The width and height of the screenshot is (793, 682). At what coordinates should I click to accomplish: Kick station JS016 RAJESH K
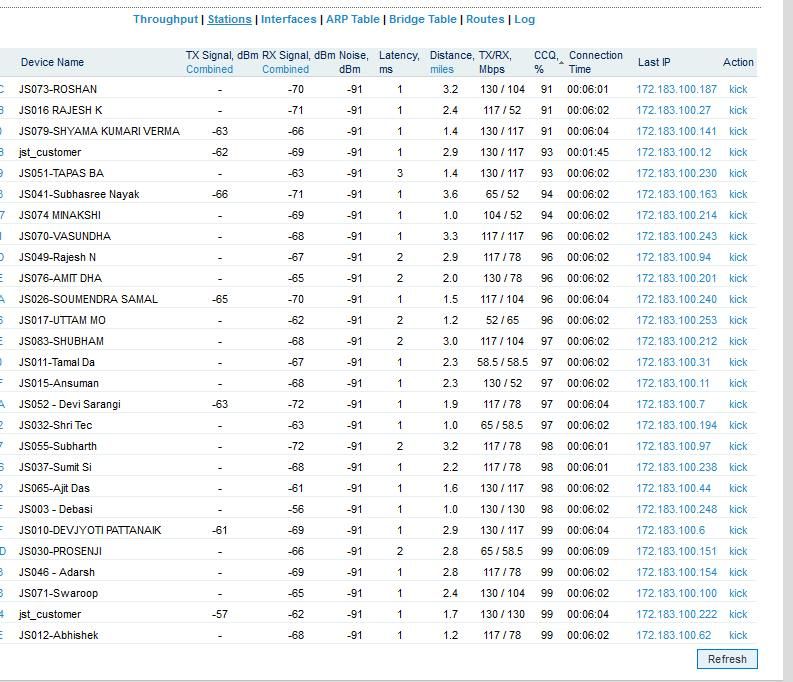[x=738, y=110]
